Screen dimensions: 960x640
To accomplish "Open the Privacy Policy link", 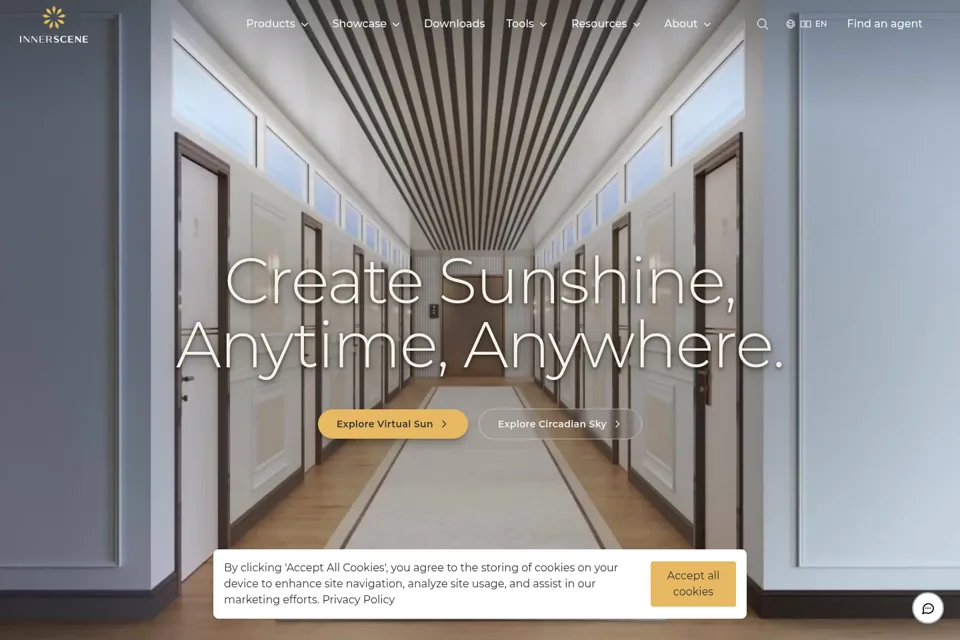I will click(x=358, y=600).
